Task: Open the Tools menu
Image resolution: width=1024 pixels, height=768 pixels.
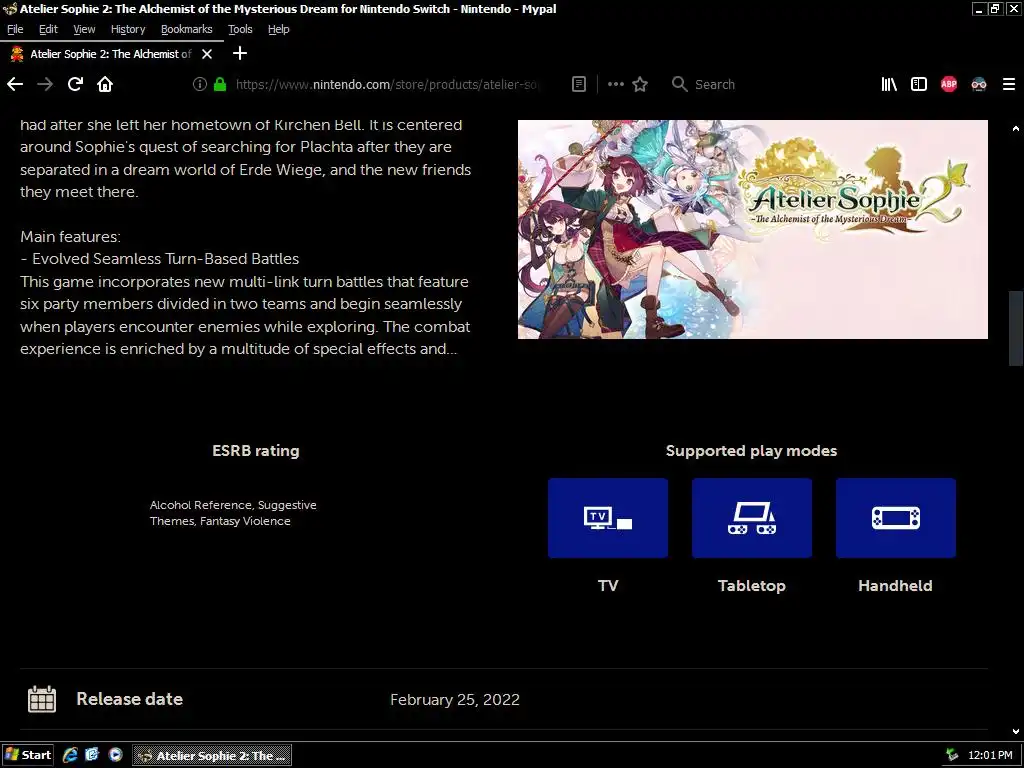Action: coord(240,29)
